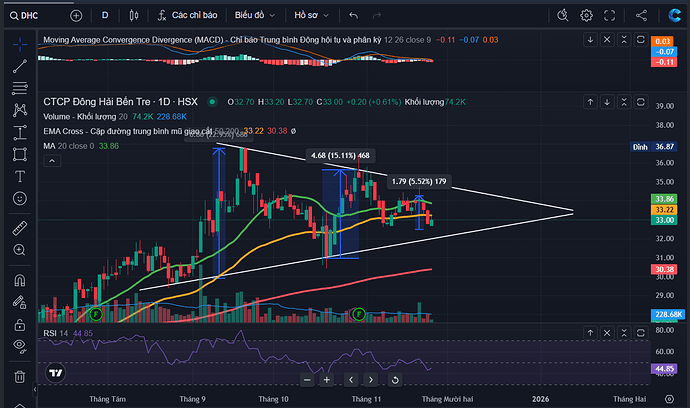
Task: Enter fullscreen chart mode
Action: [x=609, y=15]
